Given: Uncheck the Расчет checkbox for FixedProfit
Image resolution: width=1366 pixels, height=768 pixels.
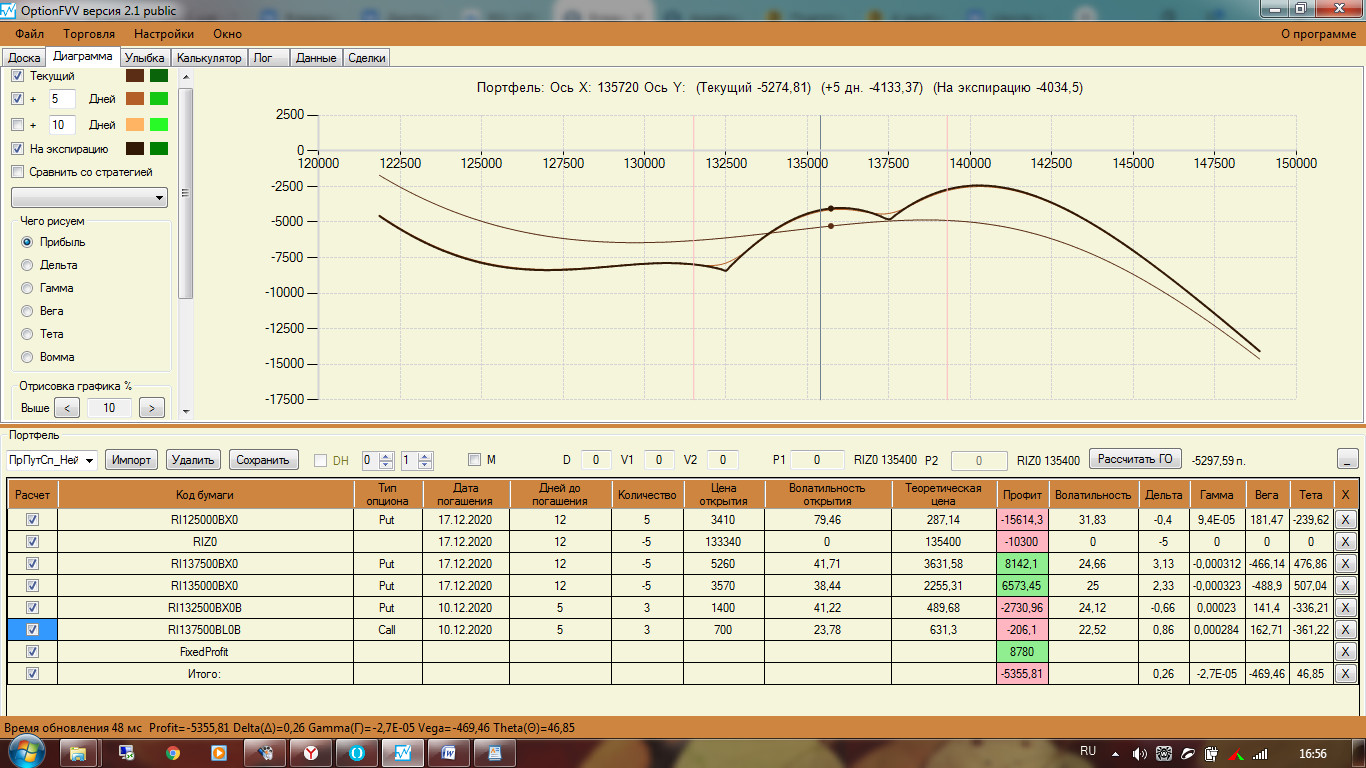Looking at the screenshot, I should [x=33, y=652].
